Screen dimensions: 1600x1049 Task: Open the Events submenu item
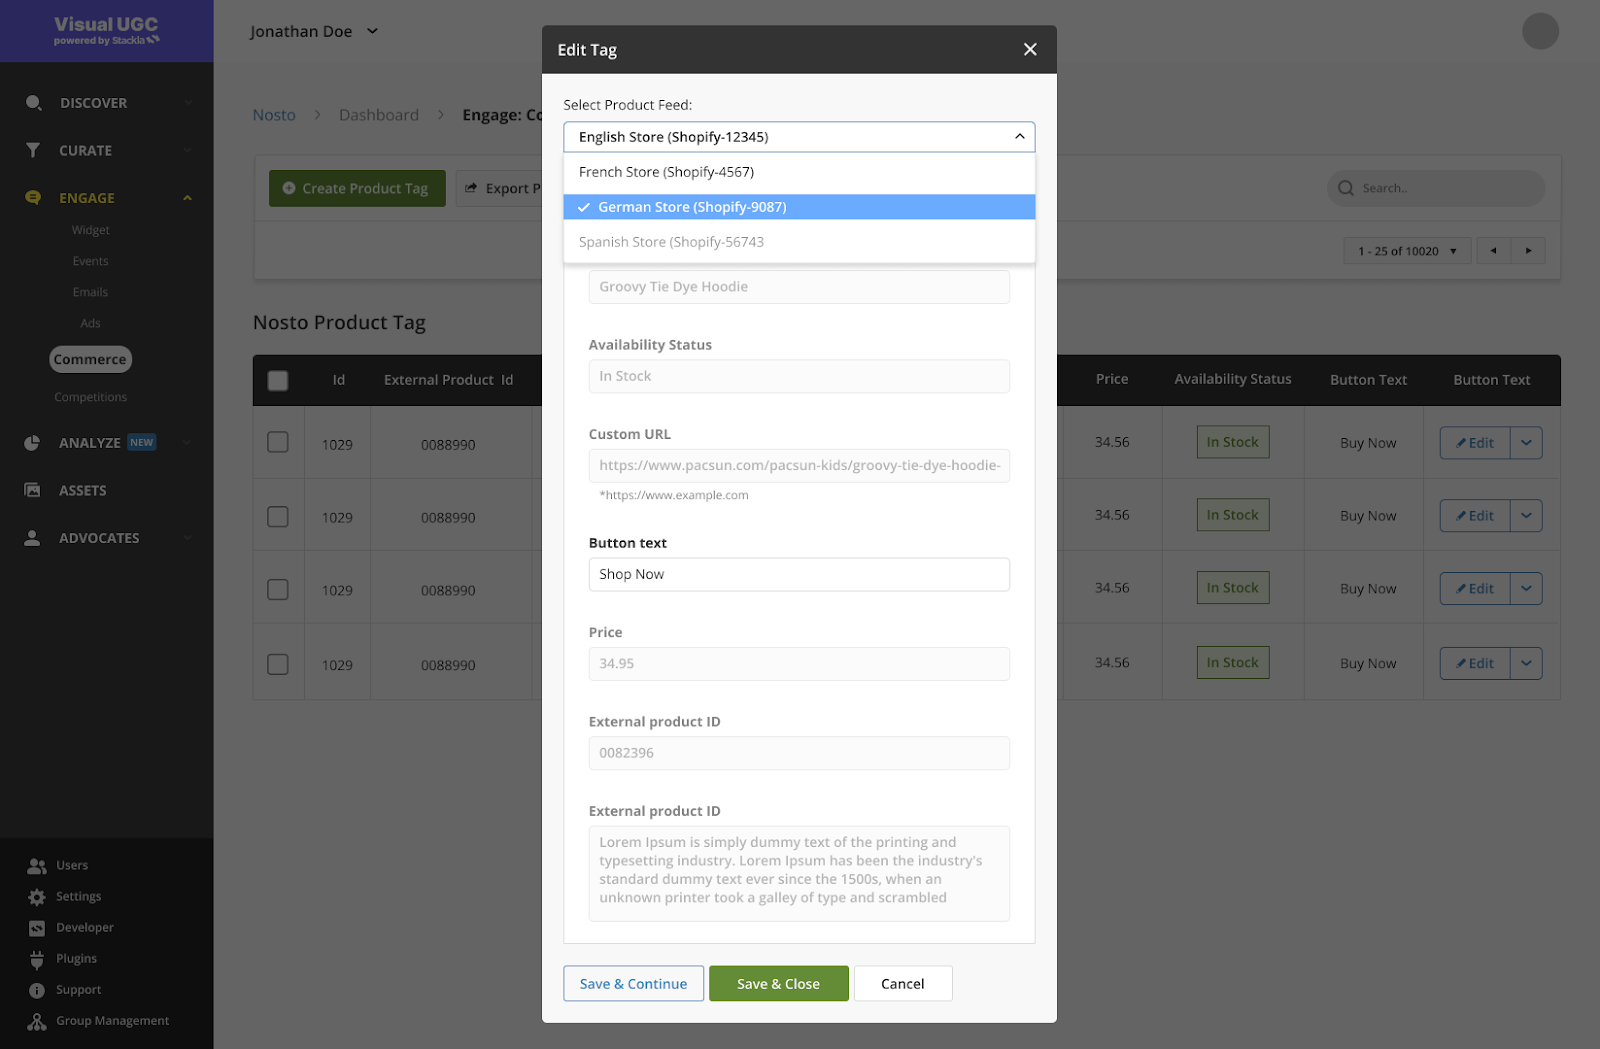[x=90, y=261]
